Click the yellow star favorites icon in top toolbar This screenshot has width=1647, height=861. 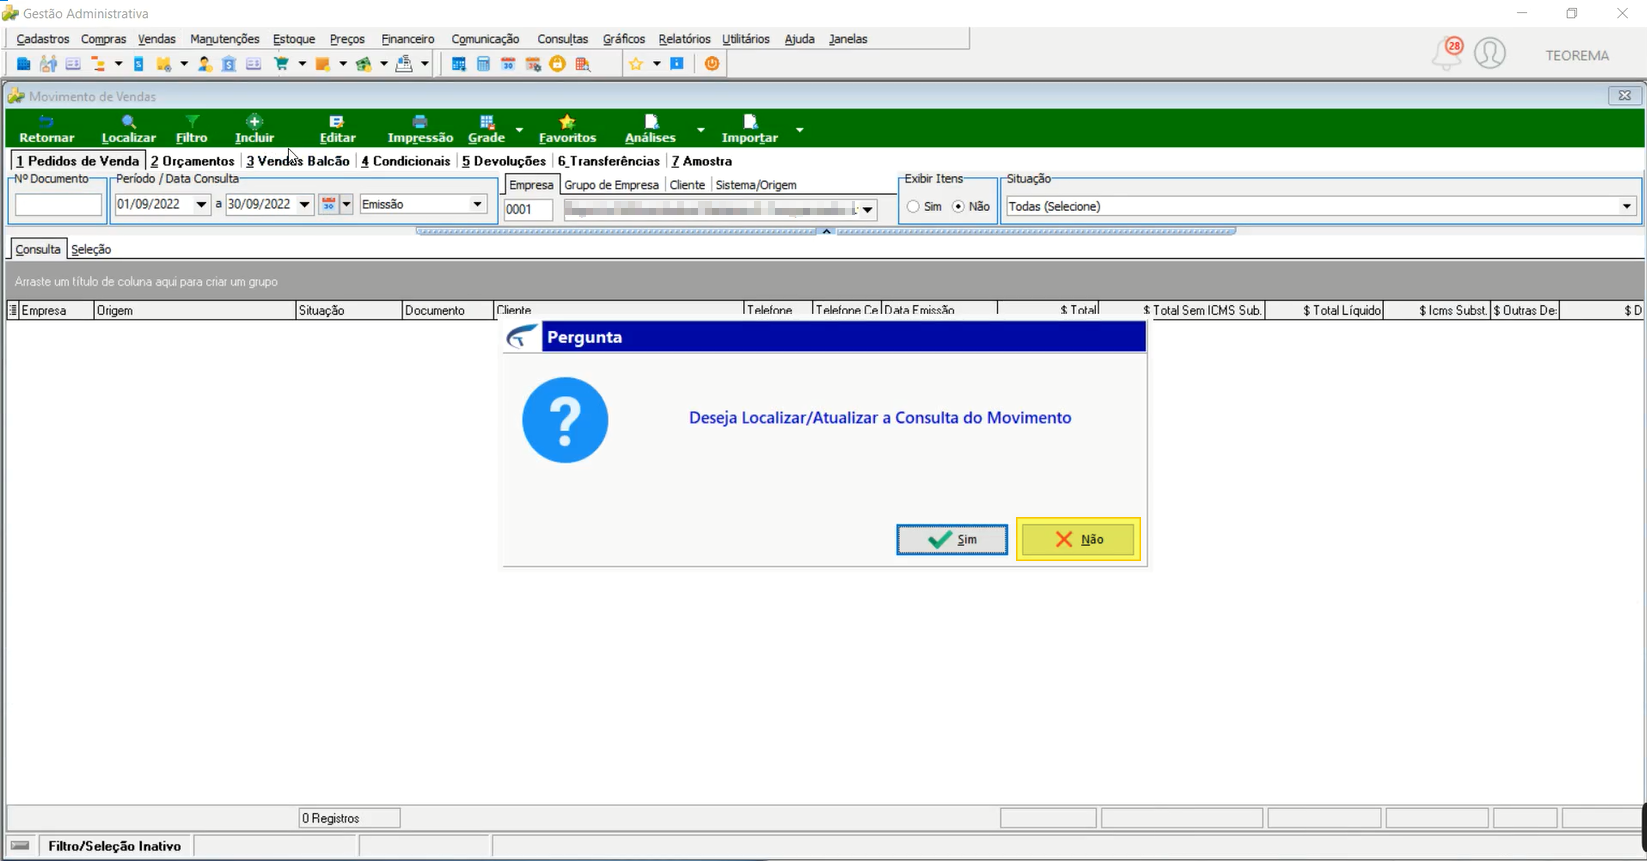tap(636, 64)
